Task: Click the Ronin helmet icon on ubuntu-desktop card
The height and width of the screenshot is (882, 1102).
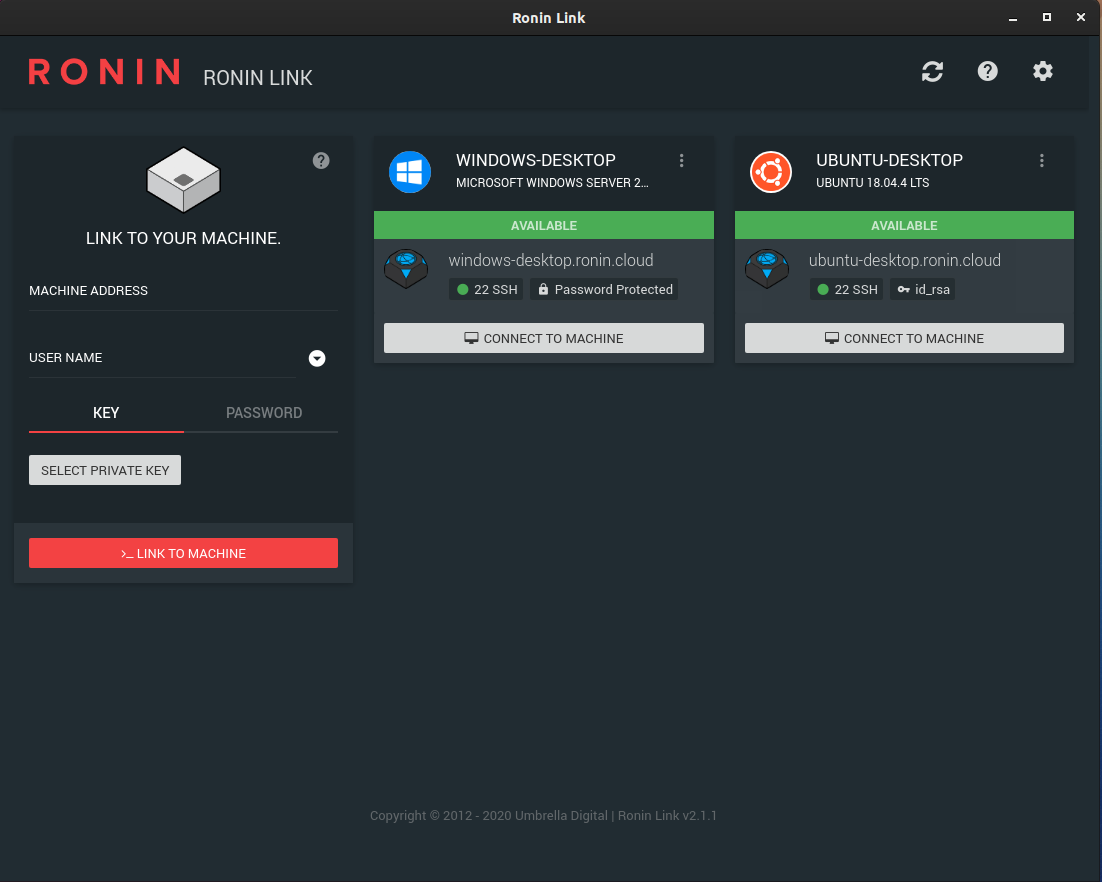Action: click(x=767, y=268)
